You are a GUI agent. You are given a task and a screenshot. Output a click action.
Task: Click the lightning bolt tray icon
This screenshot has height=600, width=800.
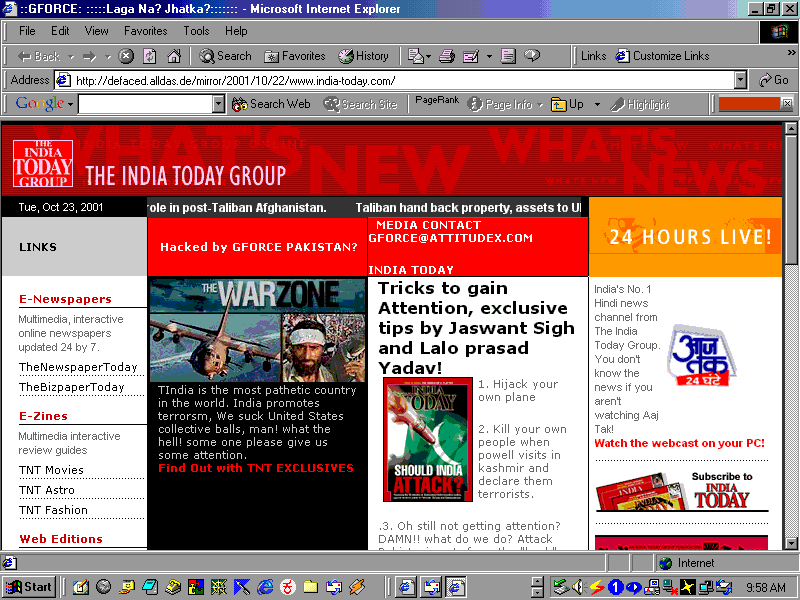point(596,588)
